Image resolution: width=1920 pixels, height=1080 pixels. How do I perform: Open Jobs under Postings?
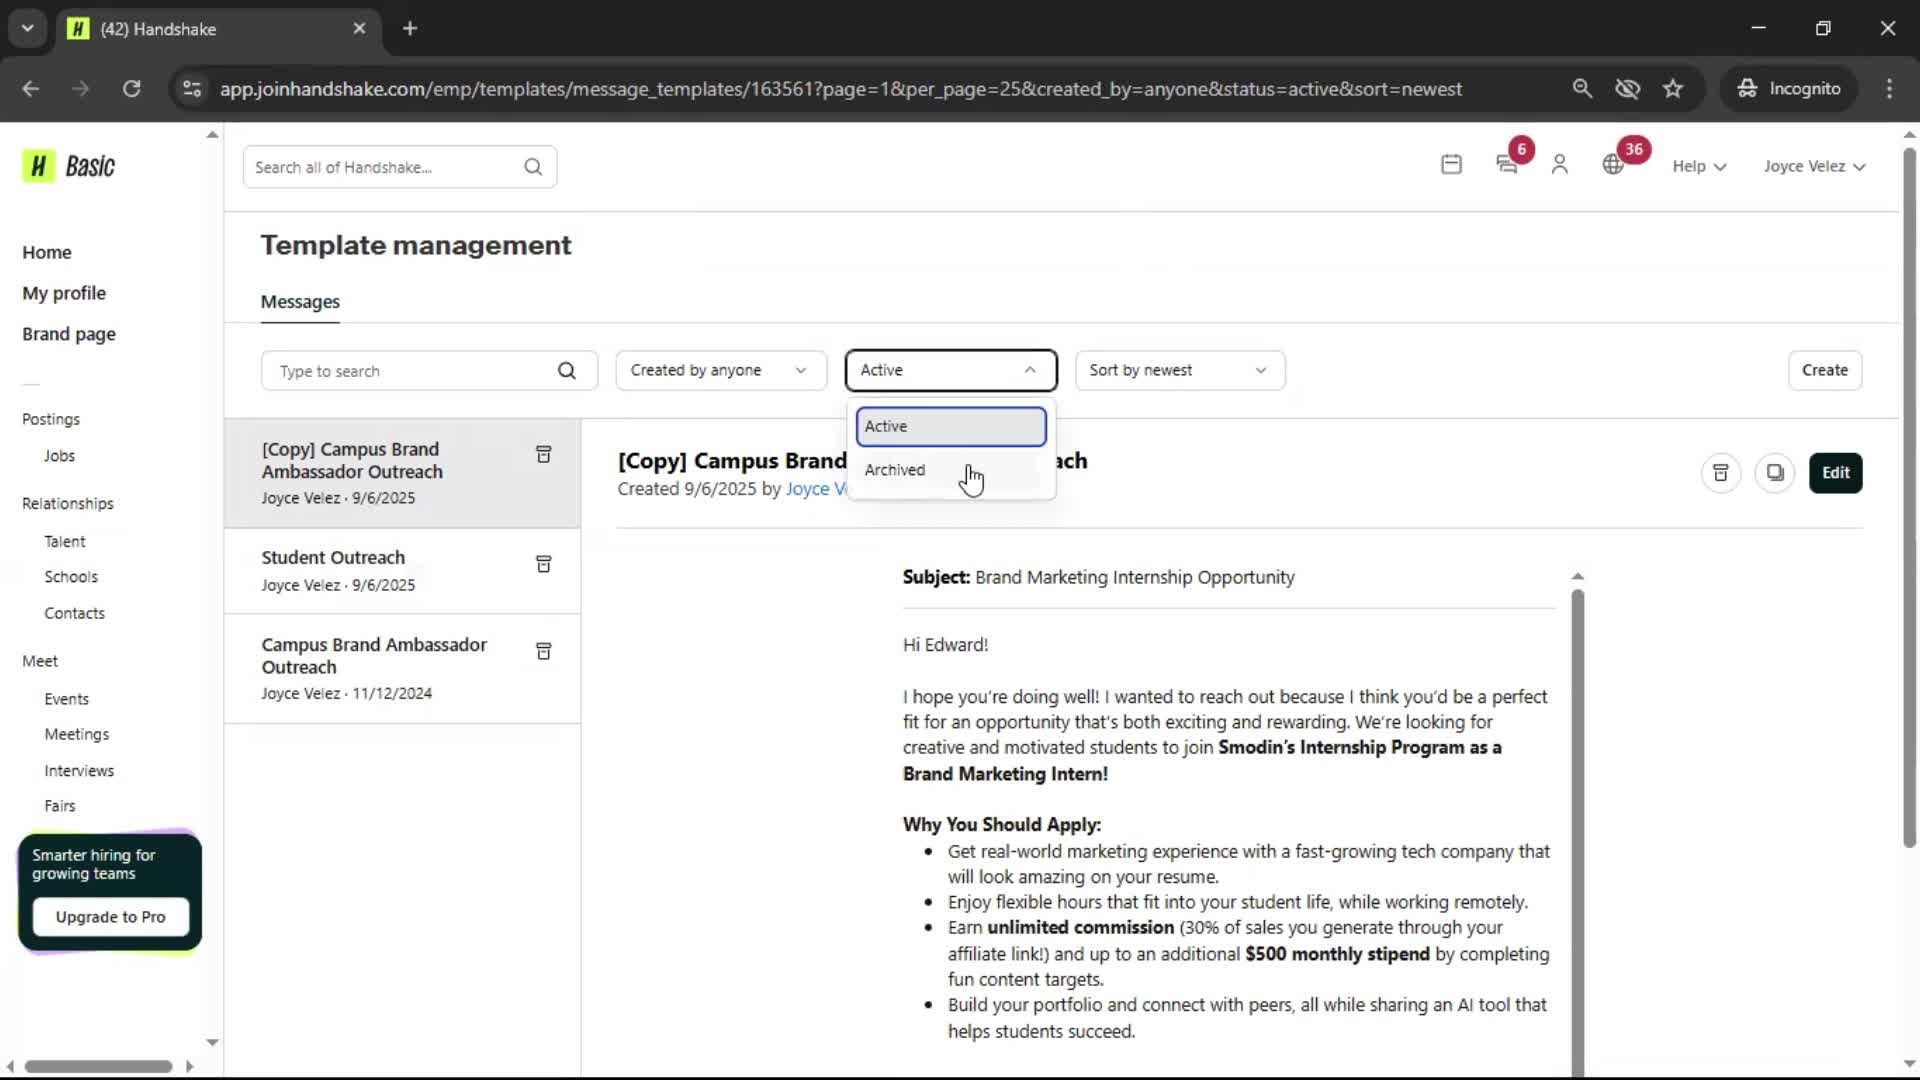(x=59, y=456)
